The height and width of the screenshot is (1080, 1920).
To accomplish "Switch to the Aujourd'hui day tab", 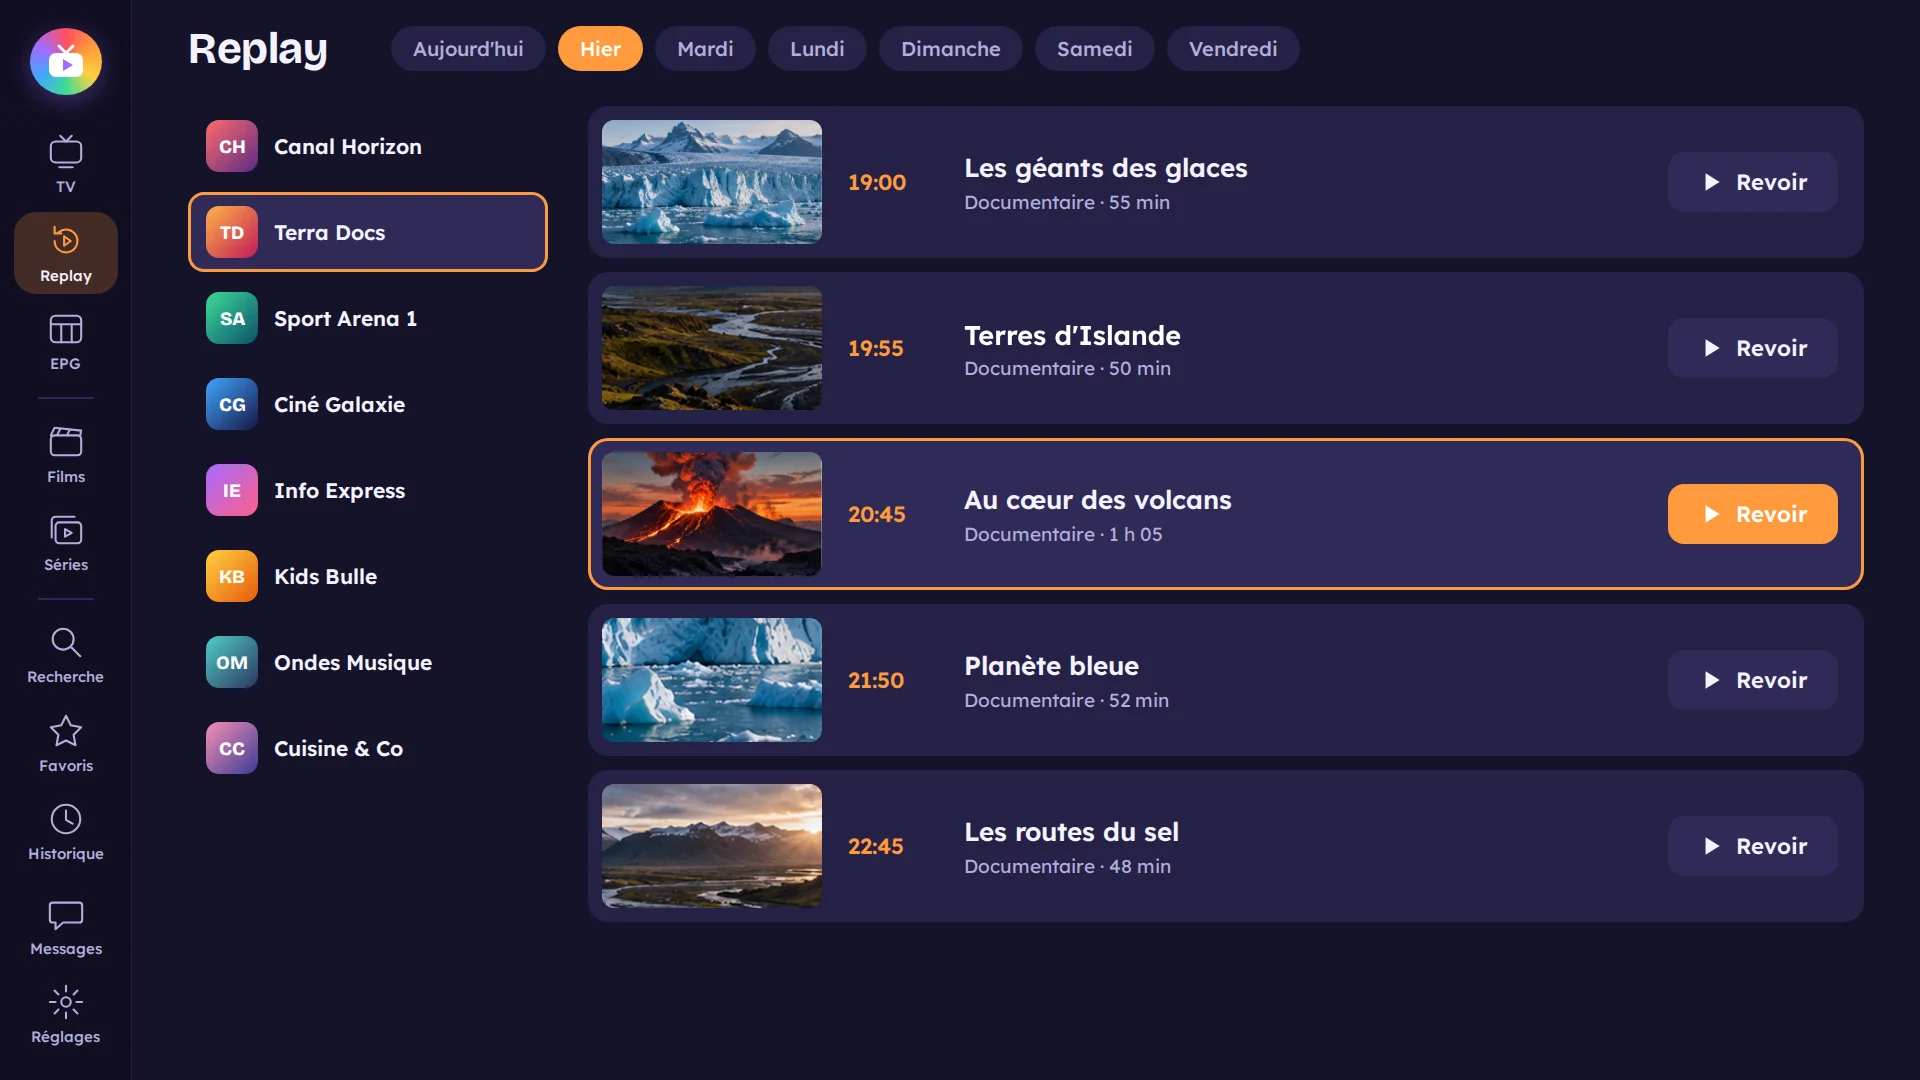I will [x=468, y=49].
